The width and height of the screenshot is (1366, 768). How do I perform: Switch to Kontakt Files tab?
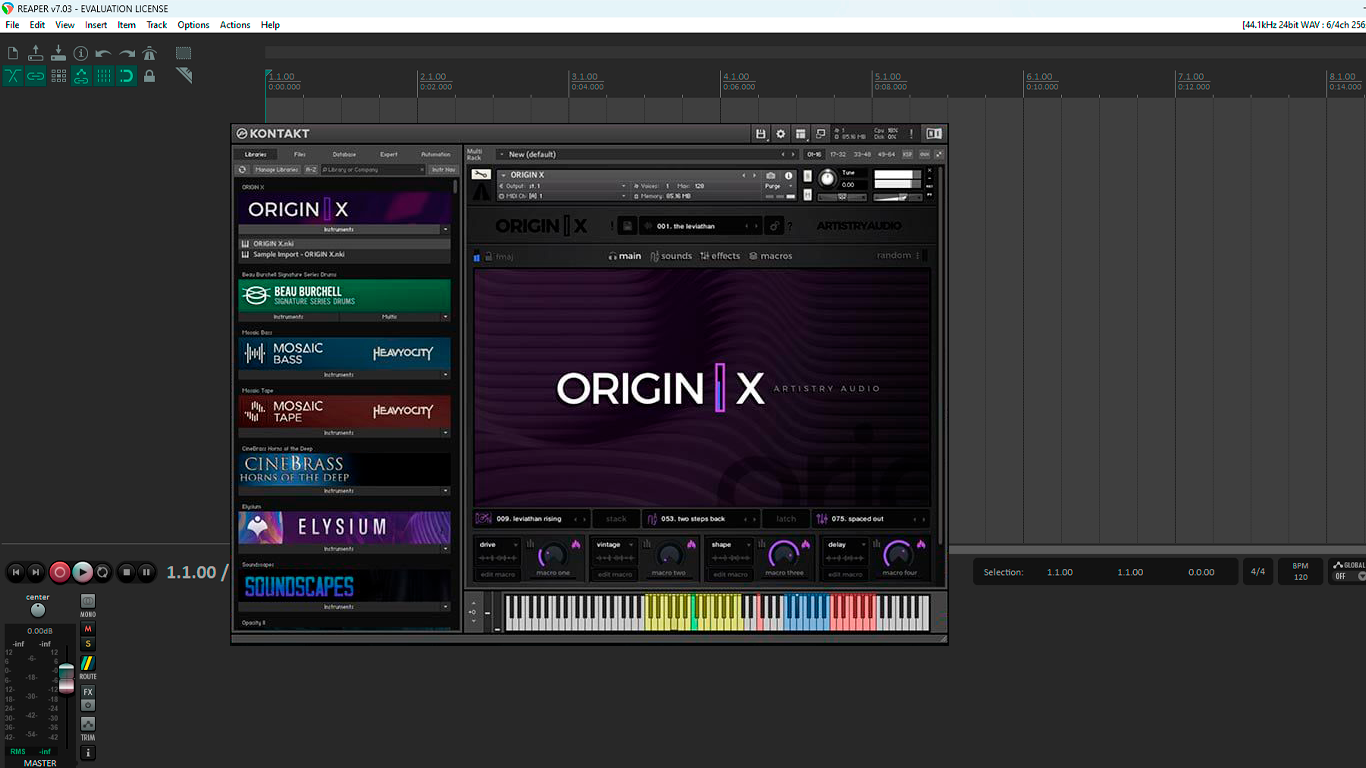click(300, 154)
